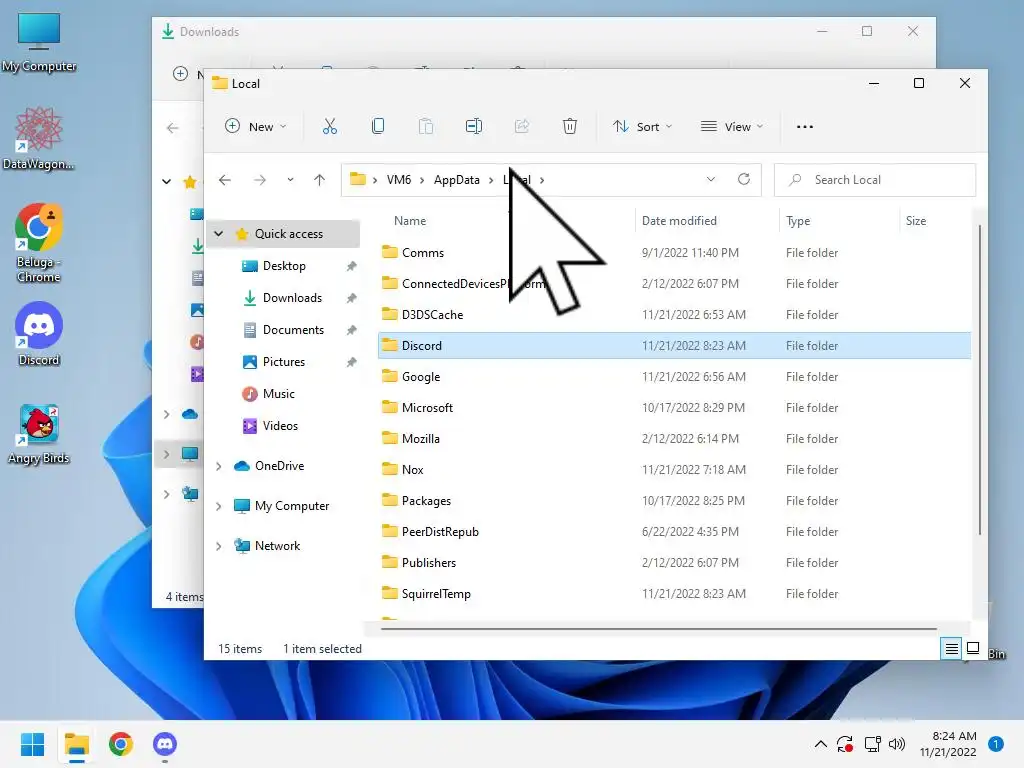Go back with the Local window's back arrow
This screenshot has height=768, width=1024.
click(x=225, y=180)
